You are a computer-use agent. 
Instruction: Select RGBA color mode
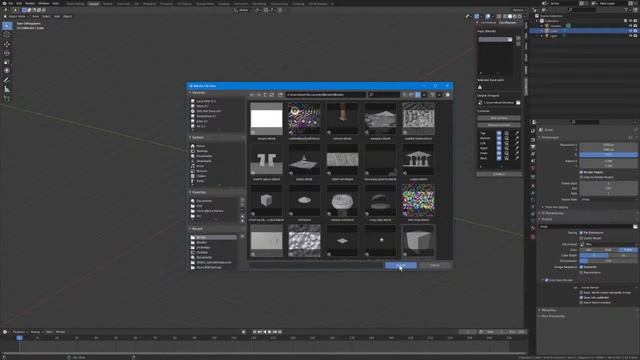tap(628, 249)
